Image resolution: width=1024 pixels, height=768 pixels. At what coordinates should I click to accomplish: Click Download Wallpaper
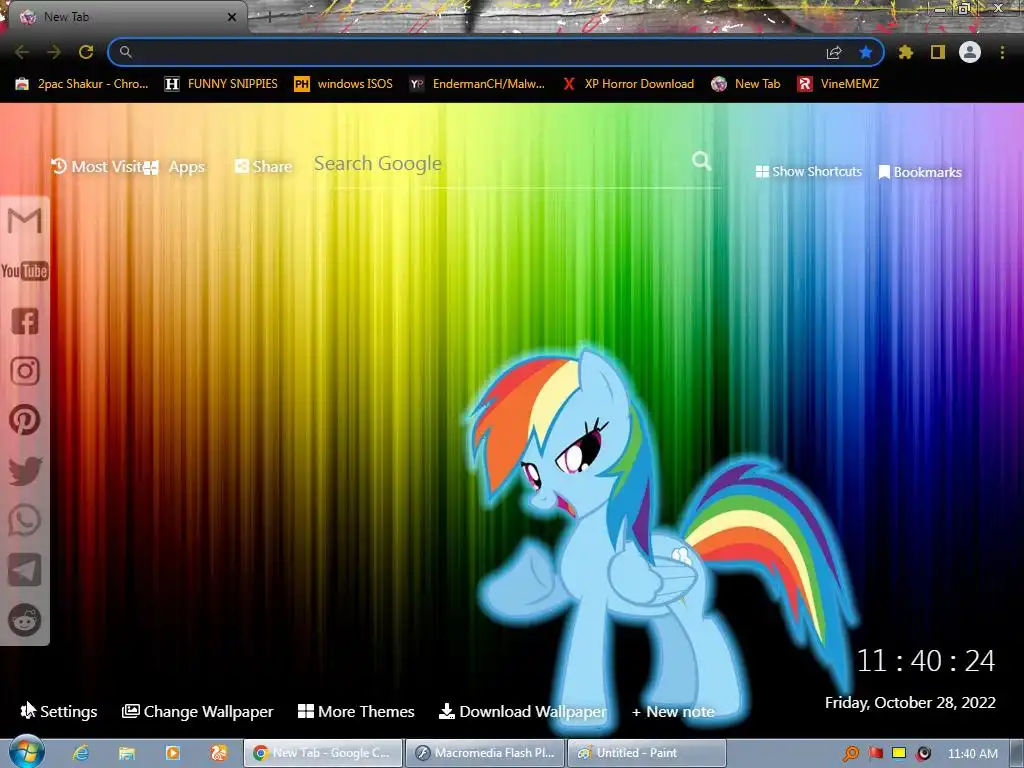click(x=522, y=711)
